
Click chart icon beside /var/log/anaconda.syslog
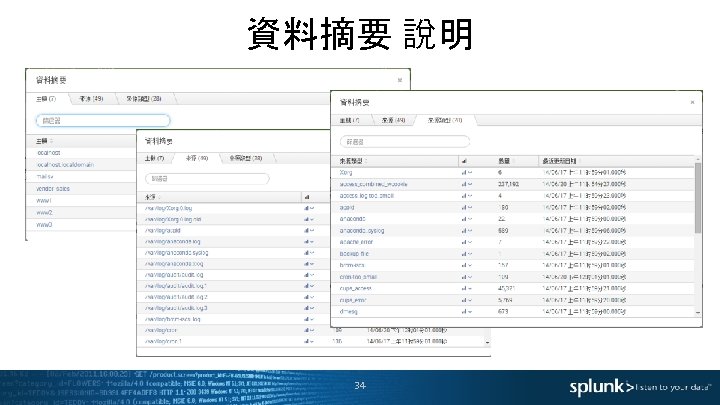[x=309, y=253]
